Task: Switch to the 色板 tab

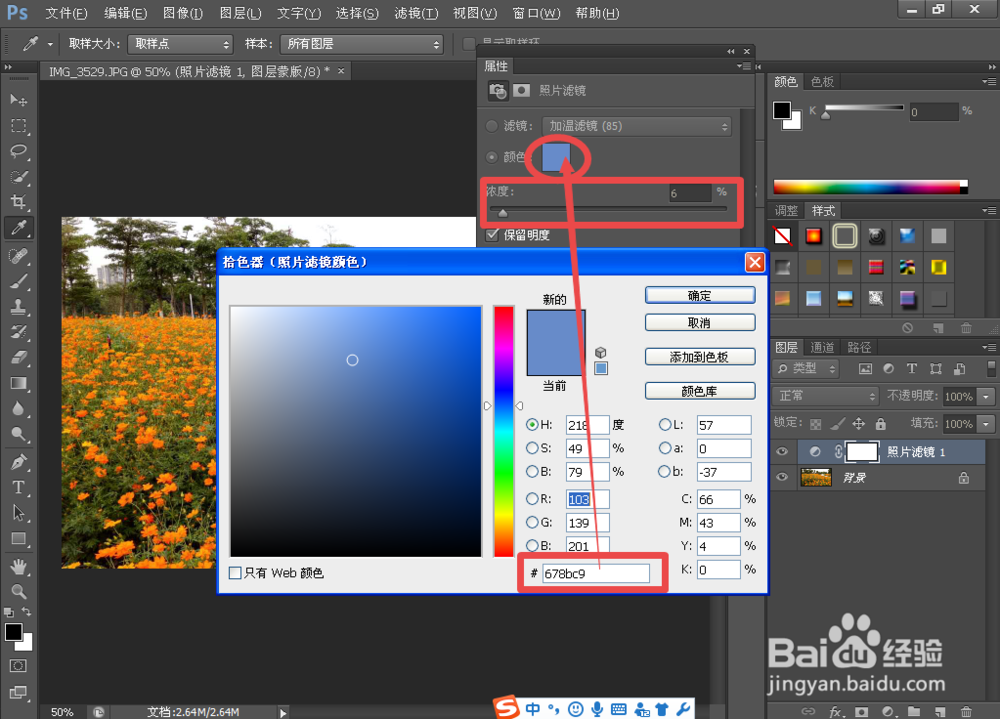Action: click(x=823, y=82)
